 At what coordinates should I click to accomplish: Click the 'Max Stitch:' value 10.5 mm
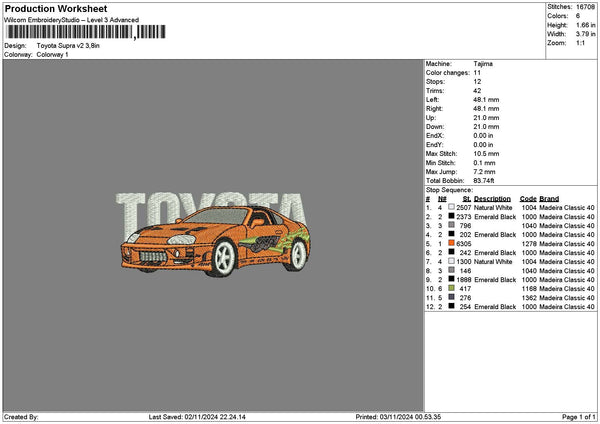coord(486,154)
